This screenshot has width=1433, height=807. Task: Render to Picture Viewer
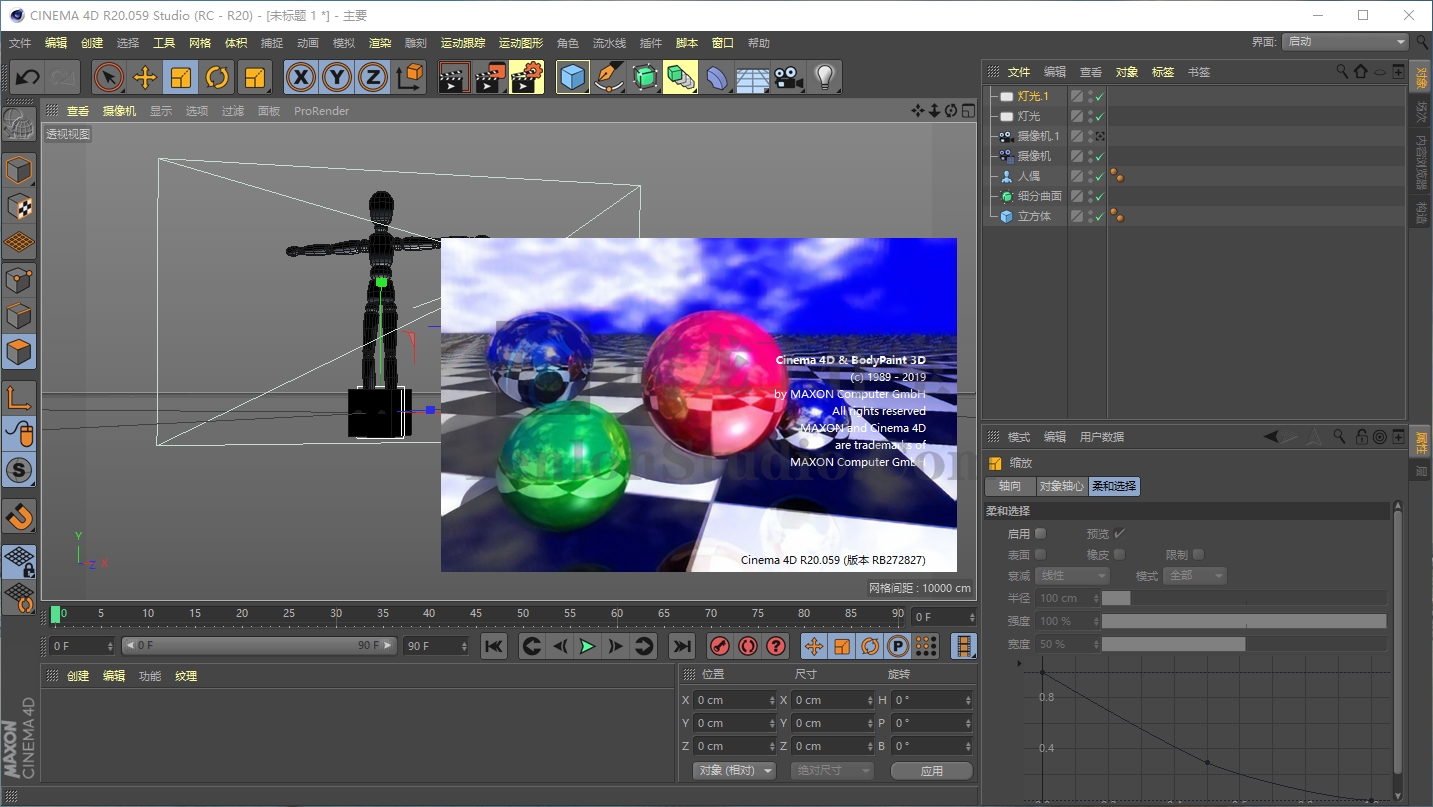point(490,77)
